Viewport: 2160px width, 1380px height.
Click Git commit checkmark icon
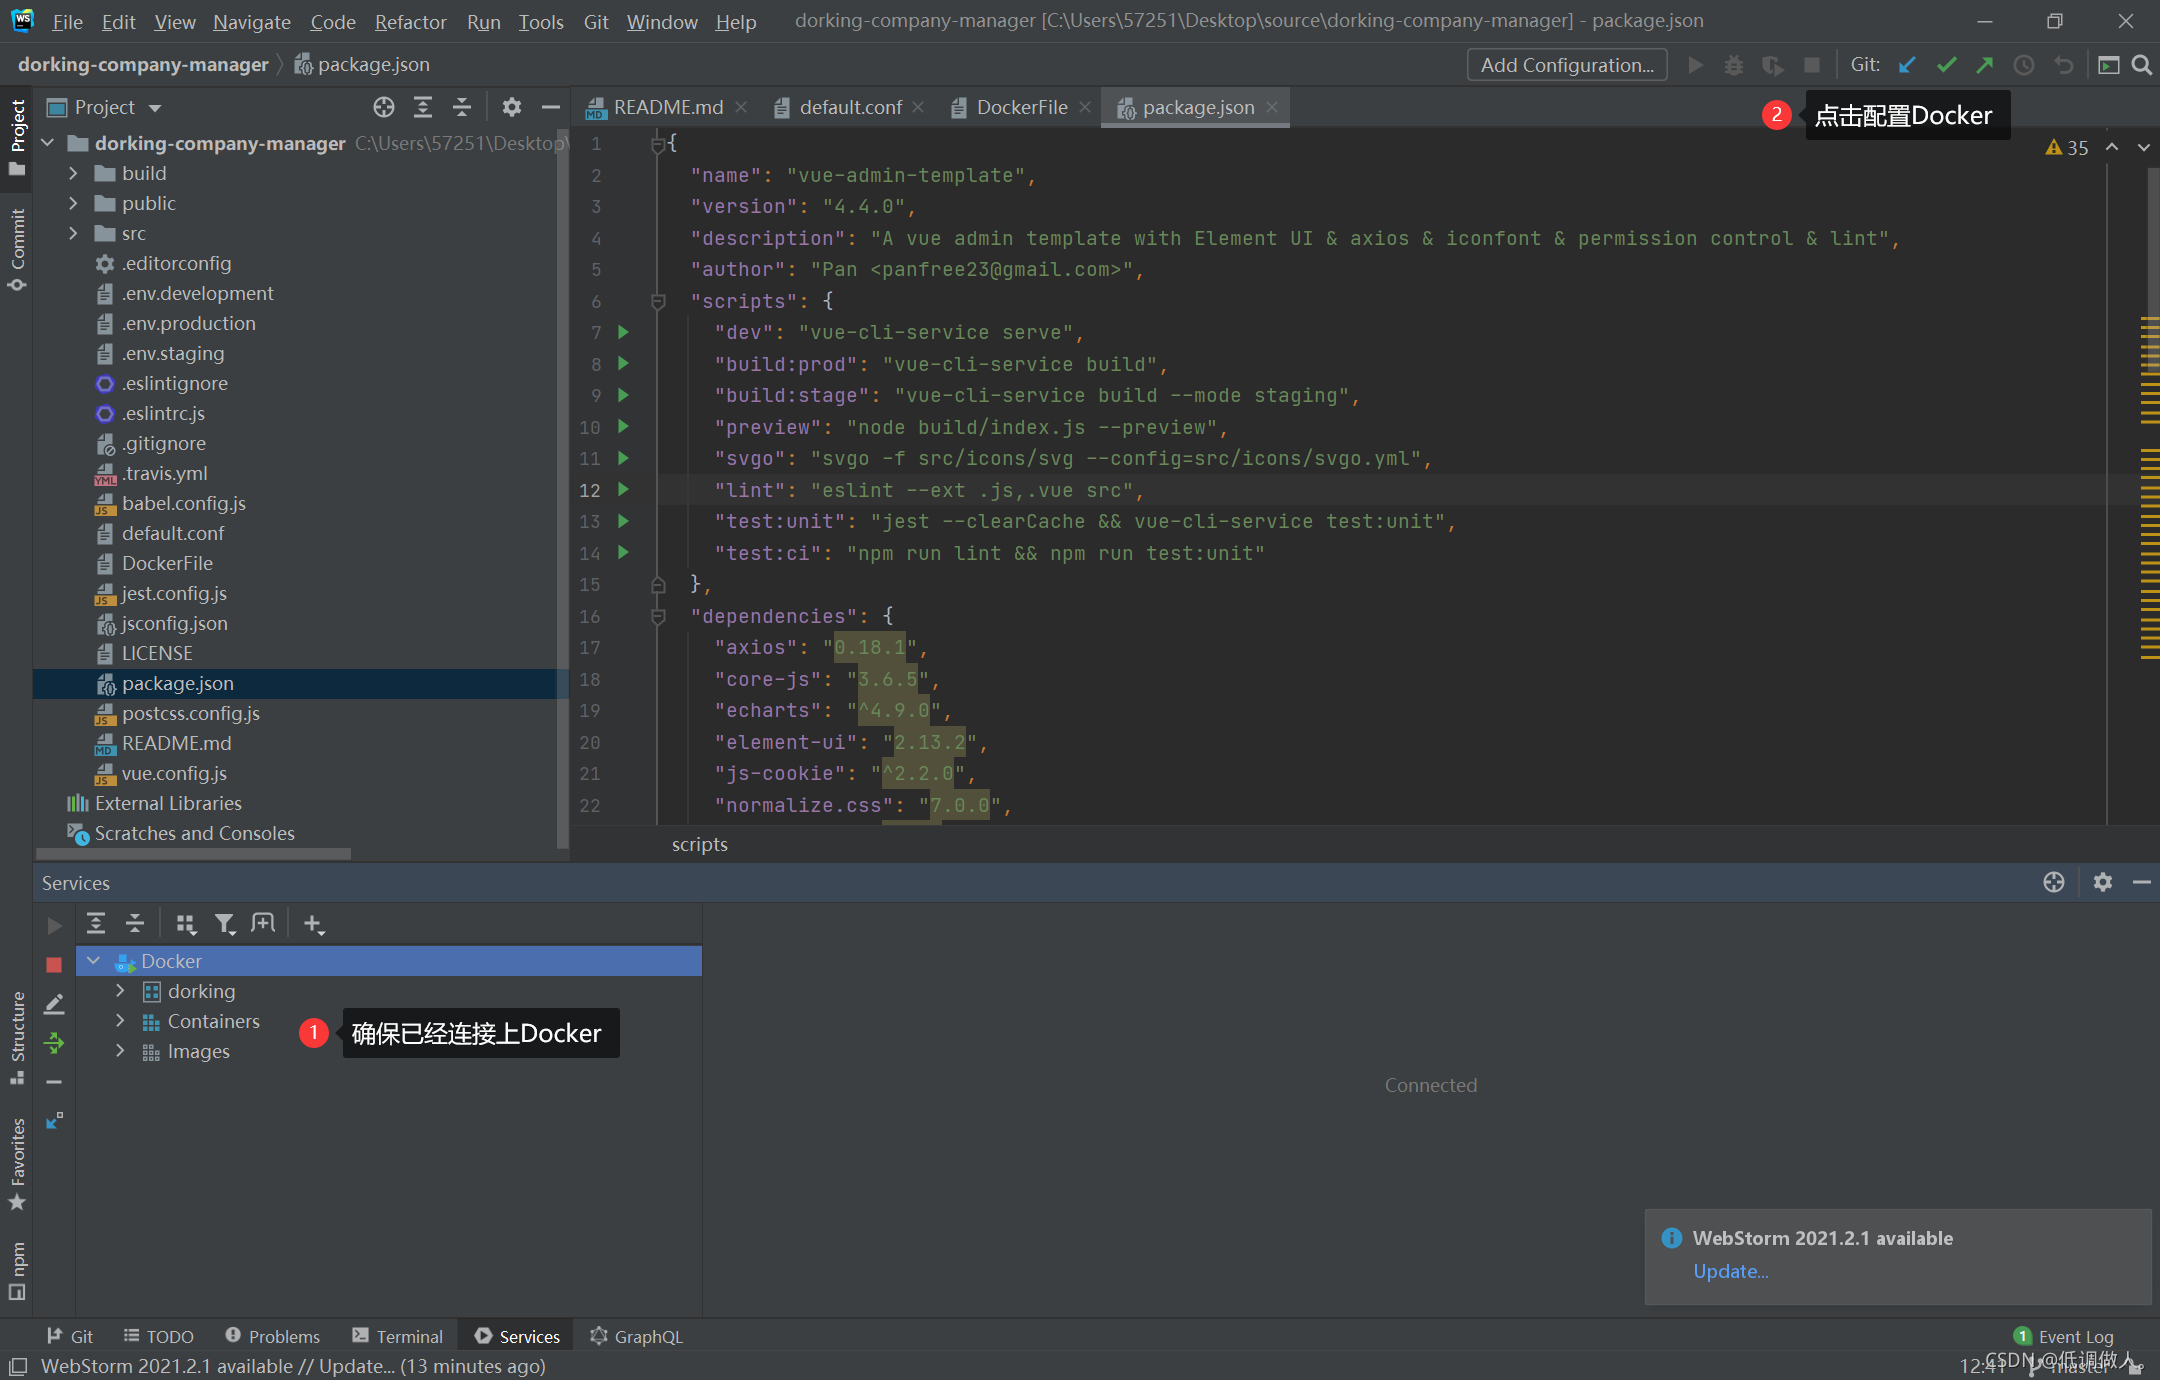point(1946,65)
